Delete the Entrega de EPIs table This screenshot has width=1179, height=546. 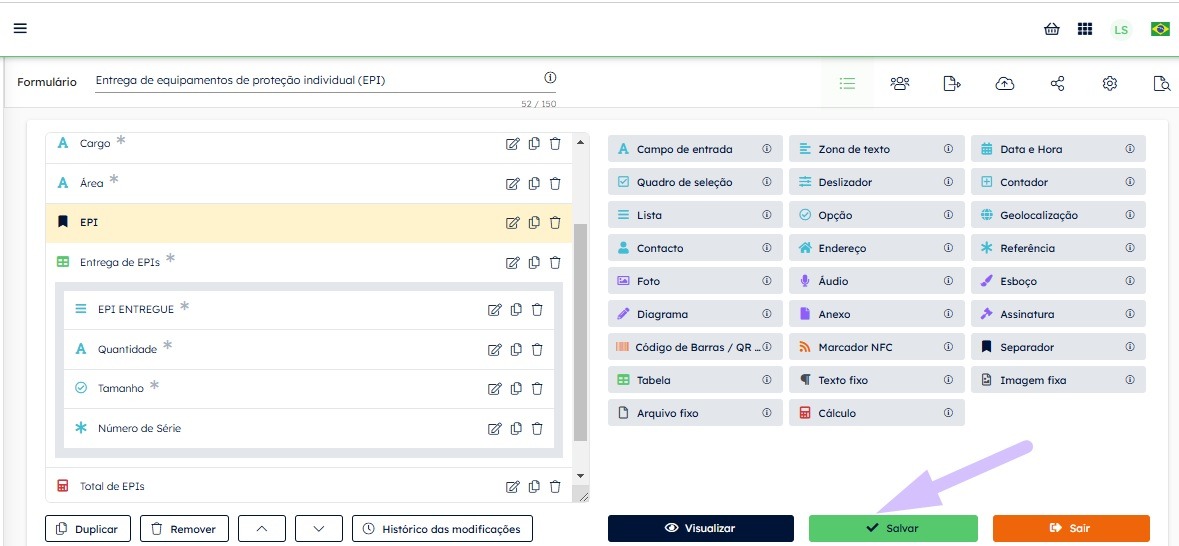[x=555, y=262]
